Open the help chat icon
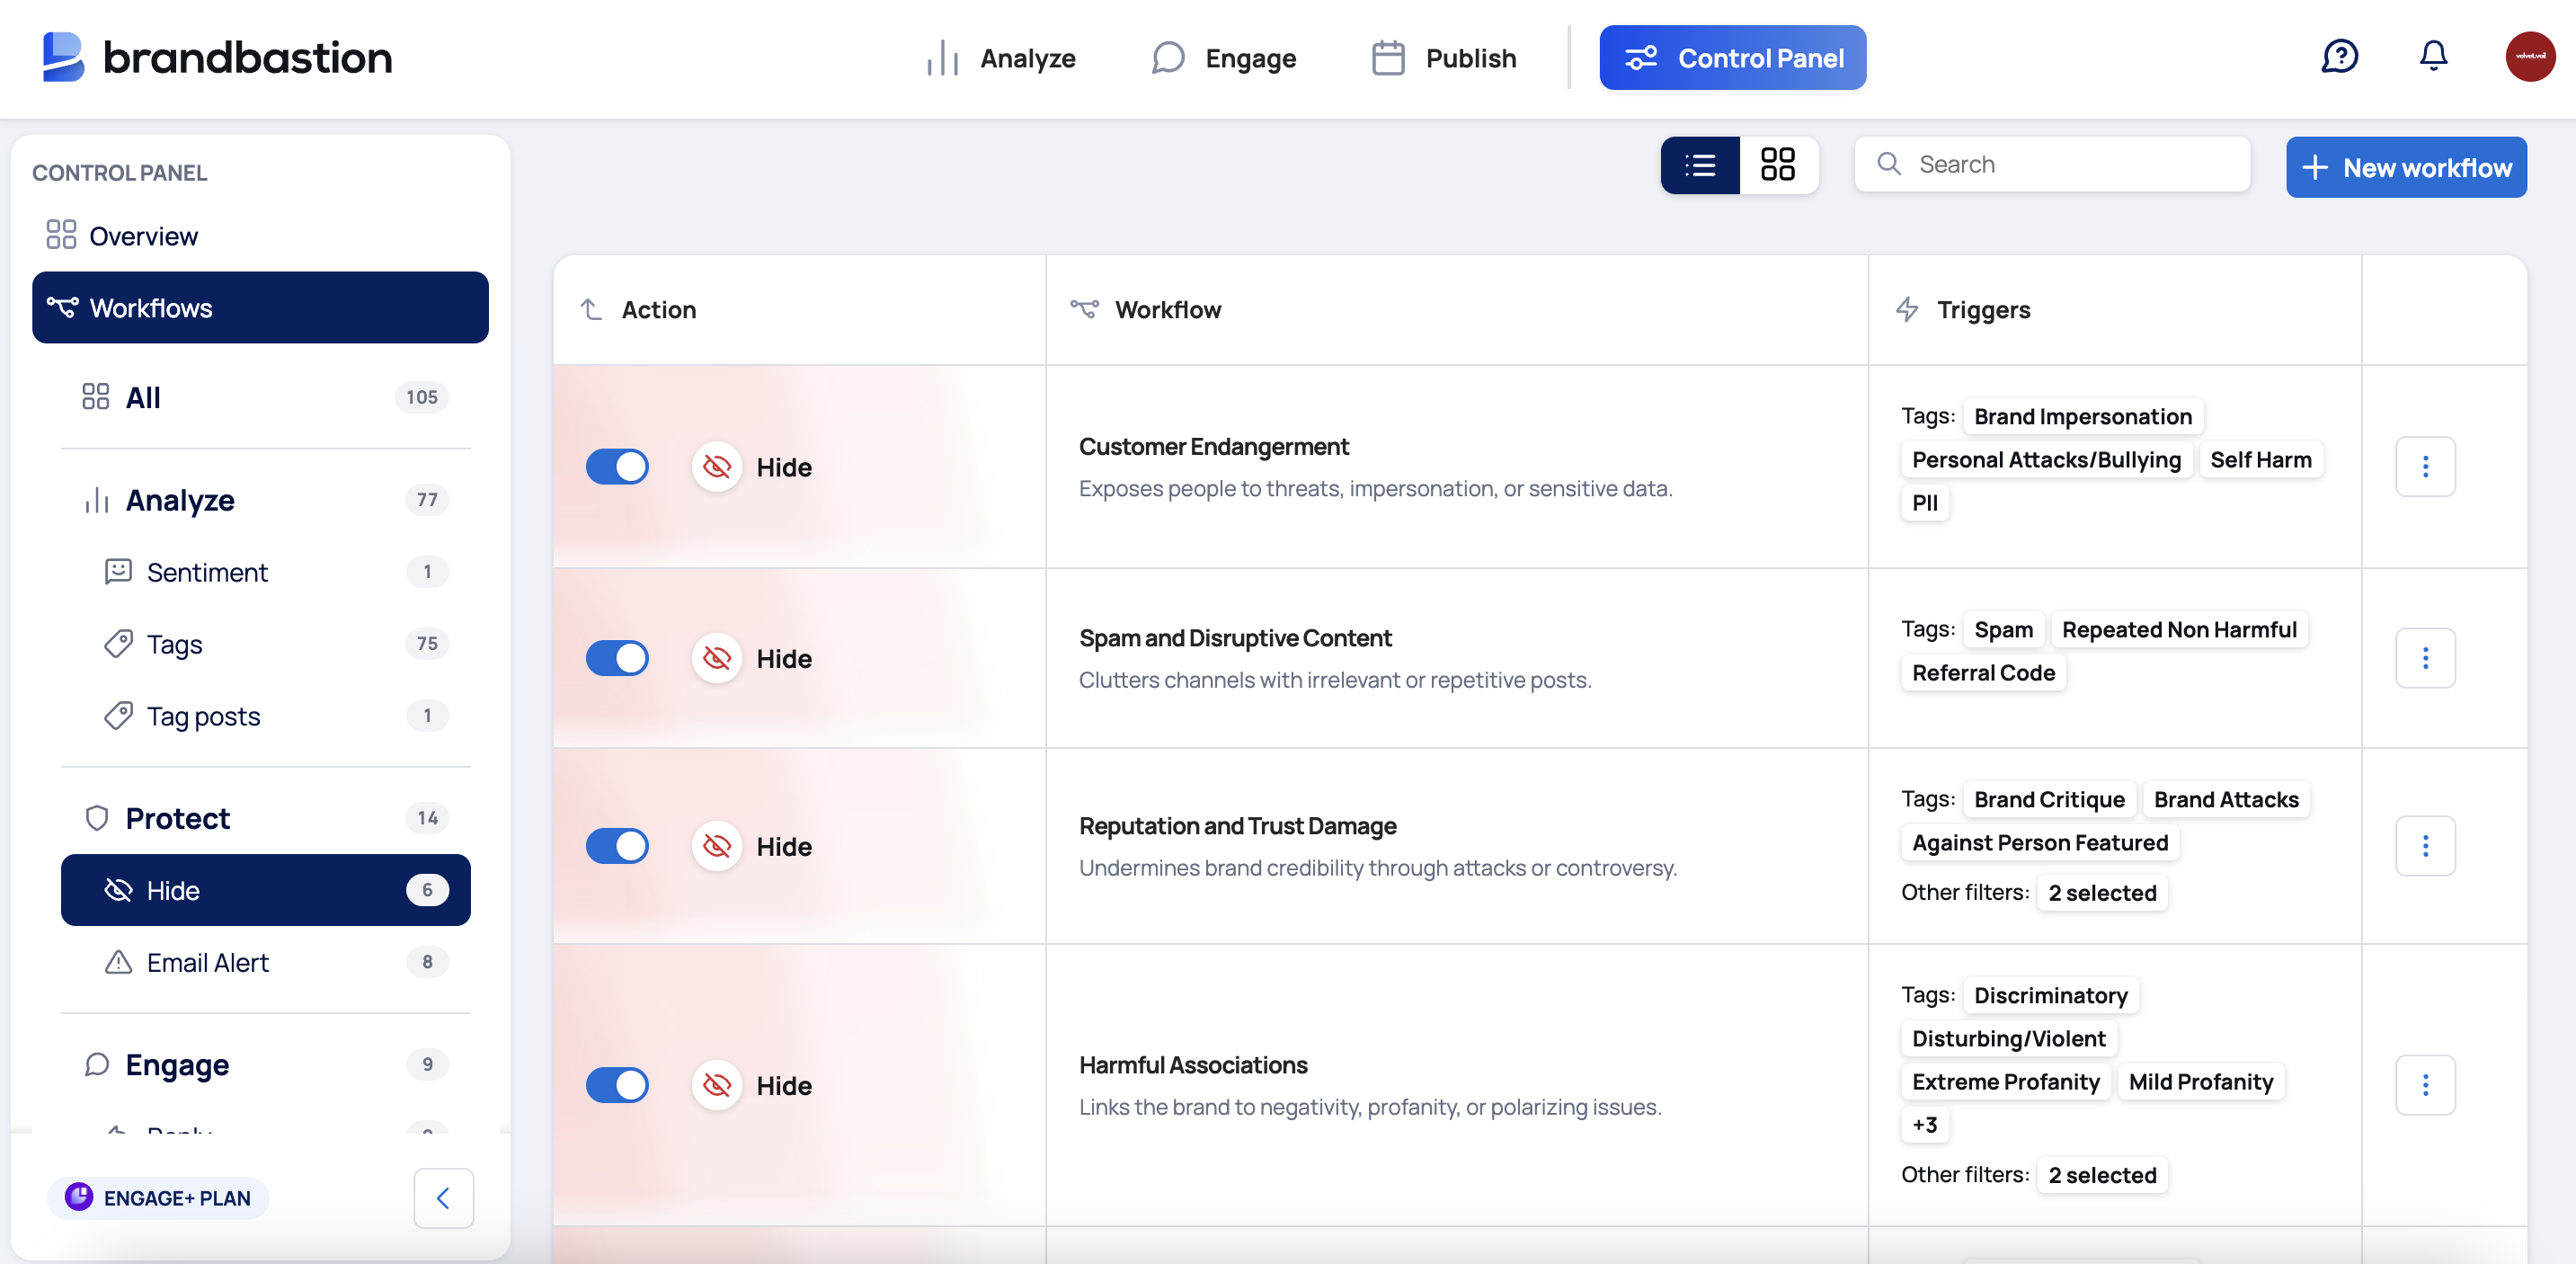The height and width of the screenshot is (1264, 2576). point(2339,57)
